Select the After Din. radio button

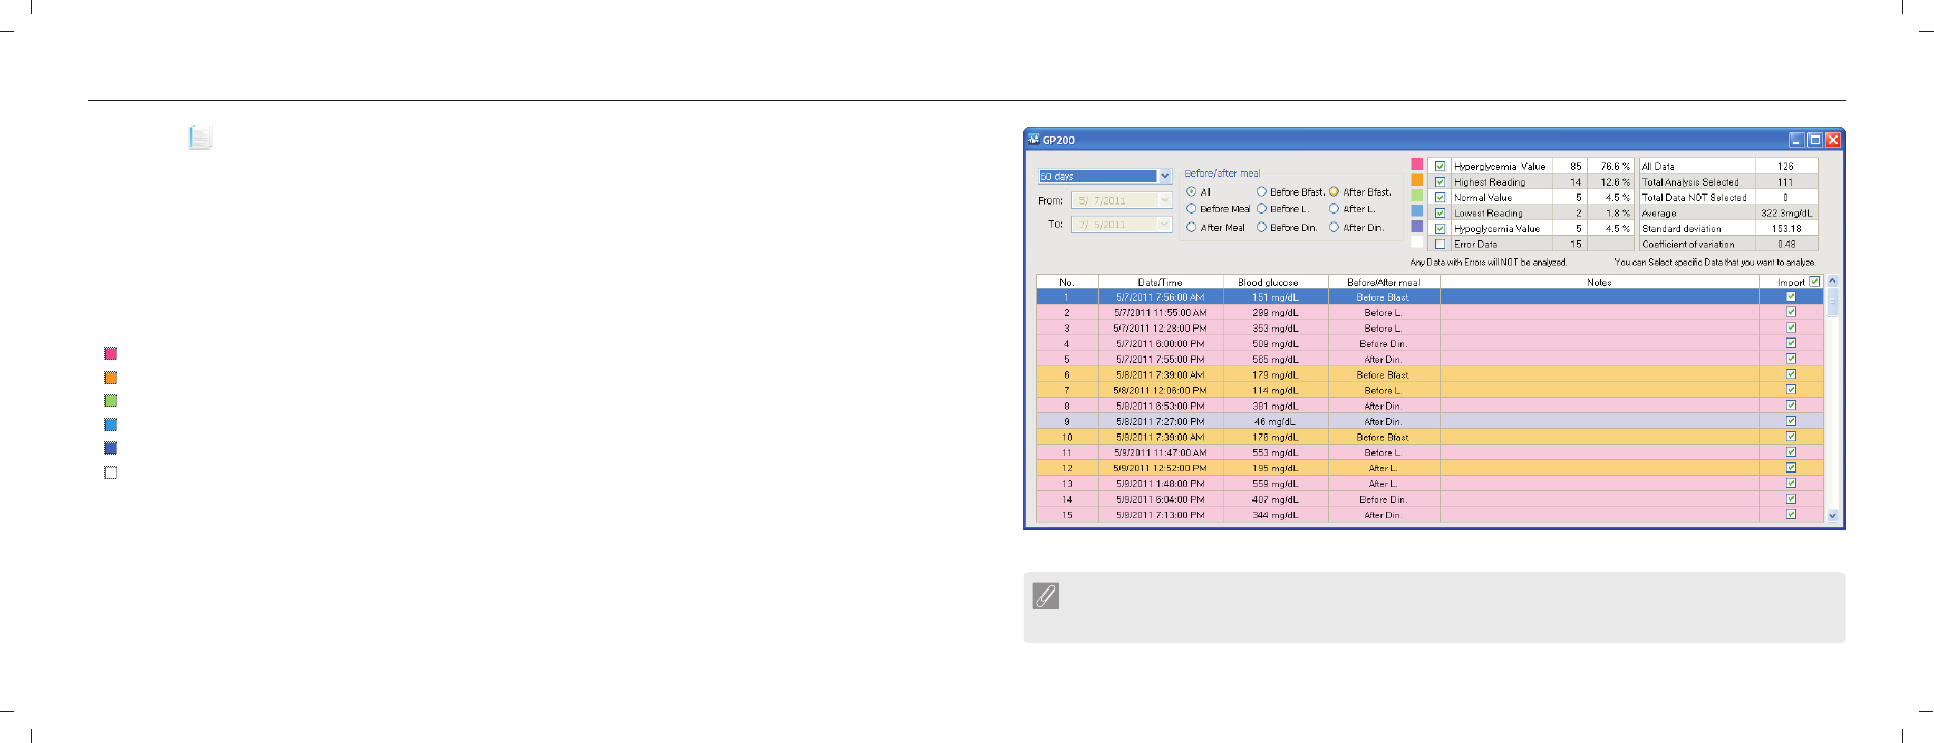point(1334,227)
